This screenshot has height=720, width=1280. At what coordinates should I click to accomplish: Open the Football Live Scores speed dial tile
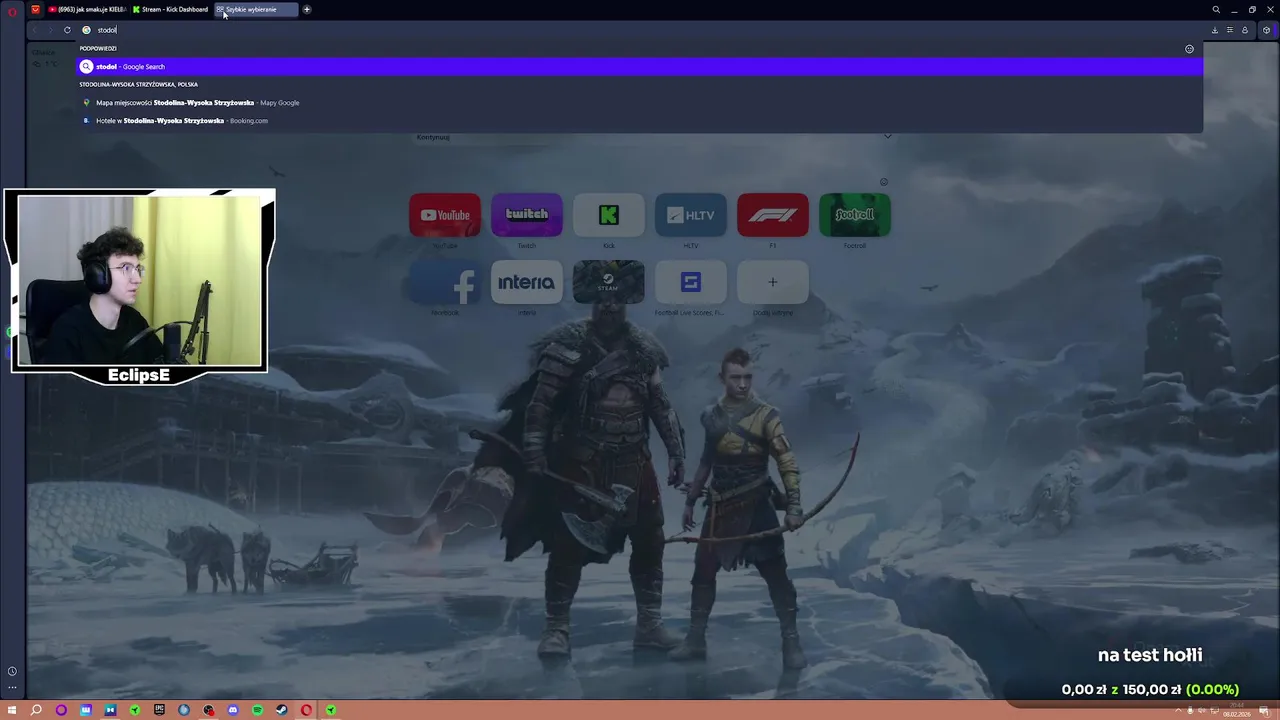tap(691, 282)
